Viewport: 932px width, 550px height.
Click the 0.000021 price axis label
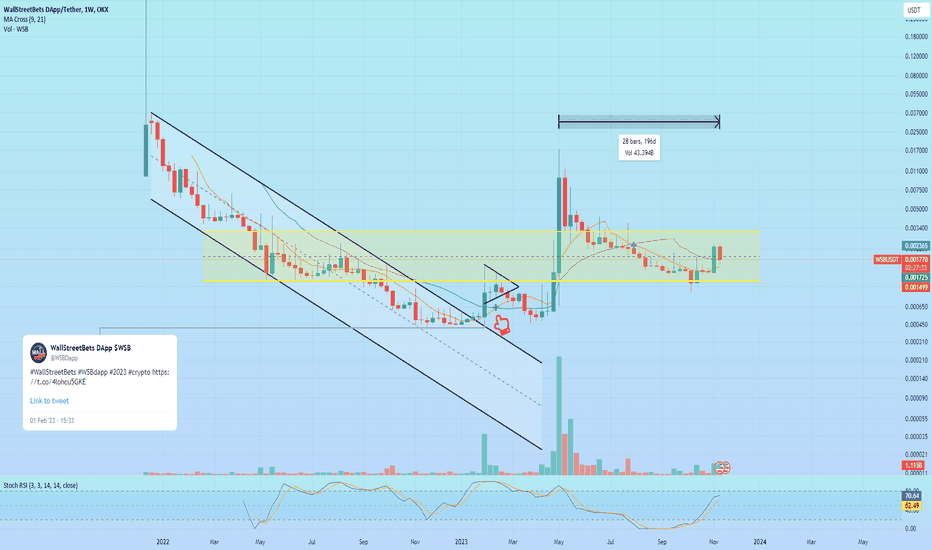tap(916, 454)
